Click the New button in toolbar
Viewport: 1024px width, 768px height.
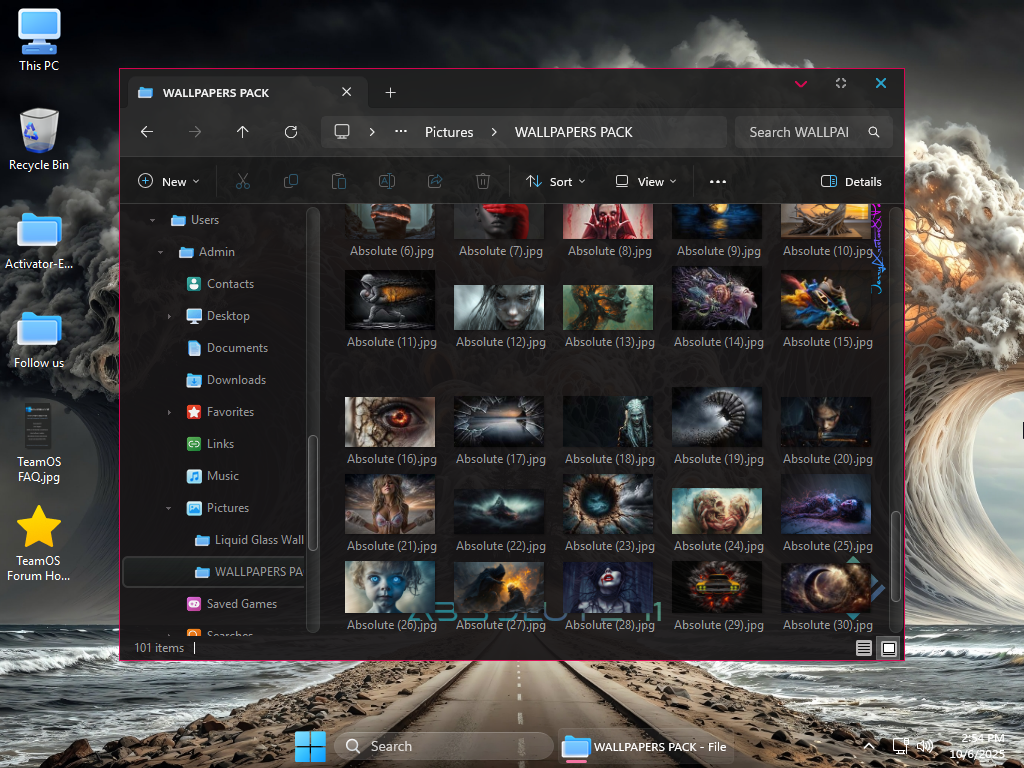point(168,182)
